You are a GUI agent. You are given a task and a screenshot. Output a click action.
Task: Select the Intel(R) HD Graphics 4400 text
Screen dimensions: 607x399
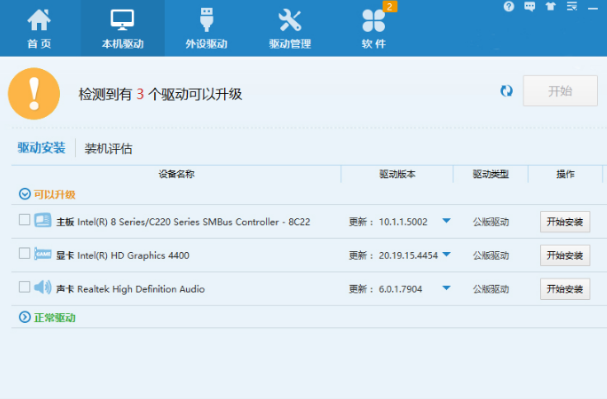[133, 255]
